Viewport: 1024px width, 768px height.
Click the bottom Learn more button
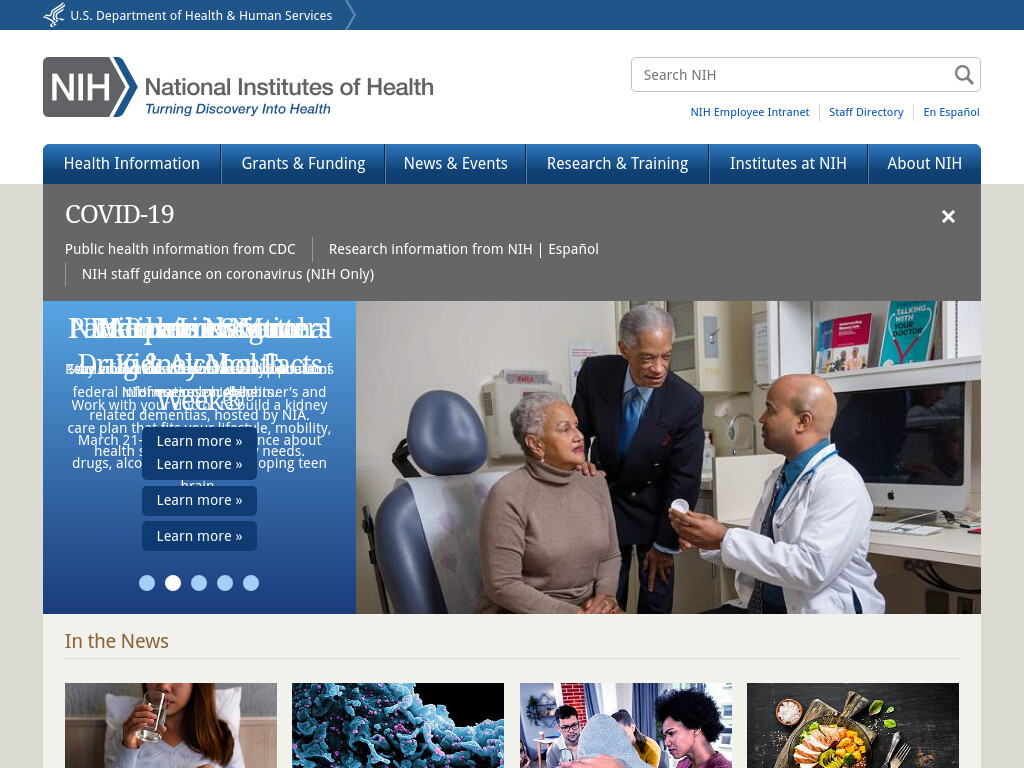(x=199, y=536)
